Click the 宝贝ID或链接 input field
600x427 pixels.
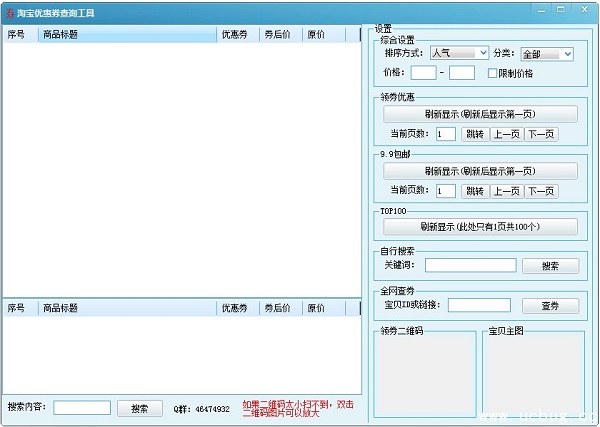point(479,305)
